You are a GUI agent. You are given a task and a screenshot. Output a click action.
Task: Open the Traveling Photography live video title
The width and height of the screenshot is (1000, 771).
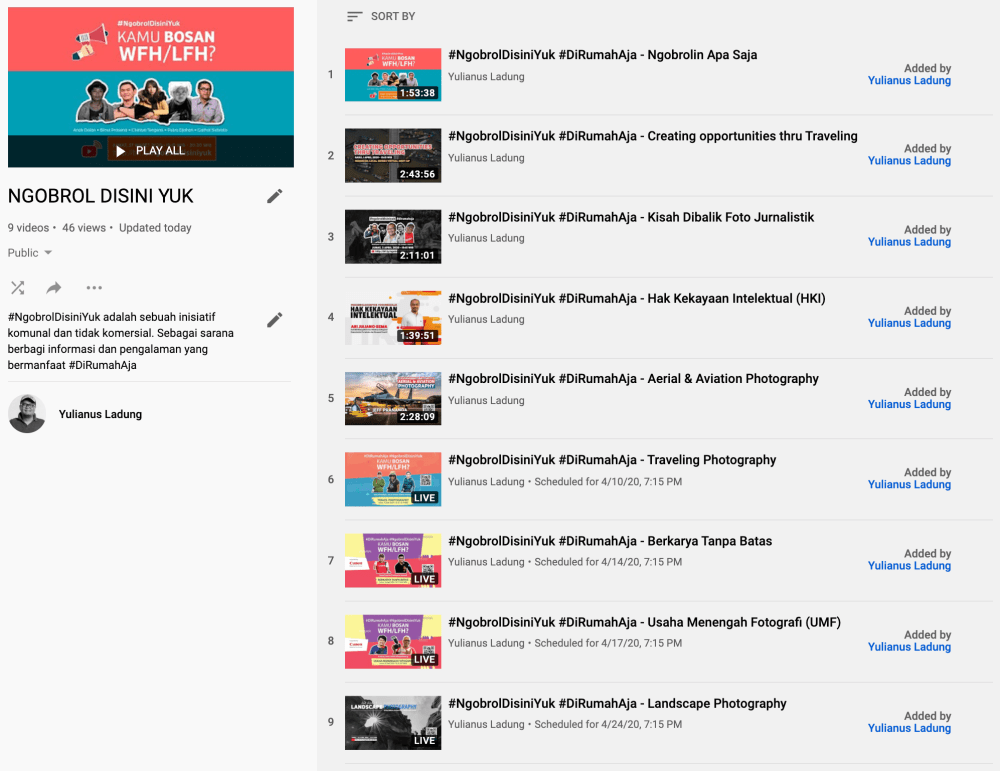pyautogui.click(x=612, y=460)
